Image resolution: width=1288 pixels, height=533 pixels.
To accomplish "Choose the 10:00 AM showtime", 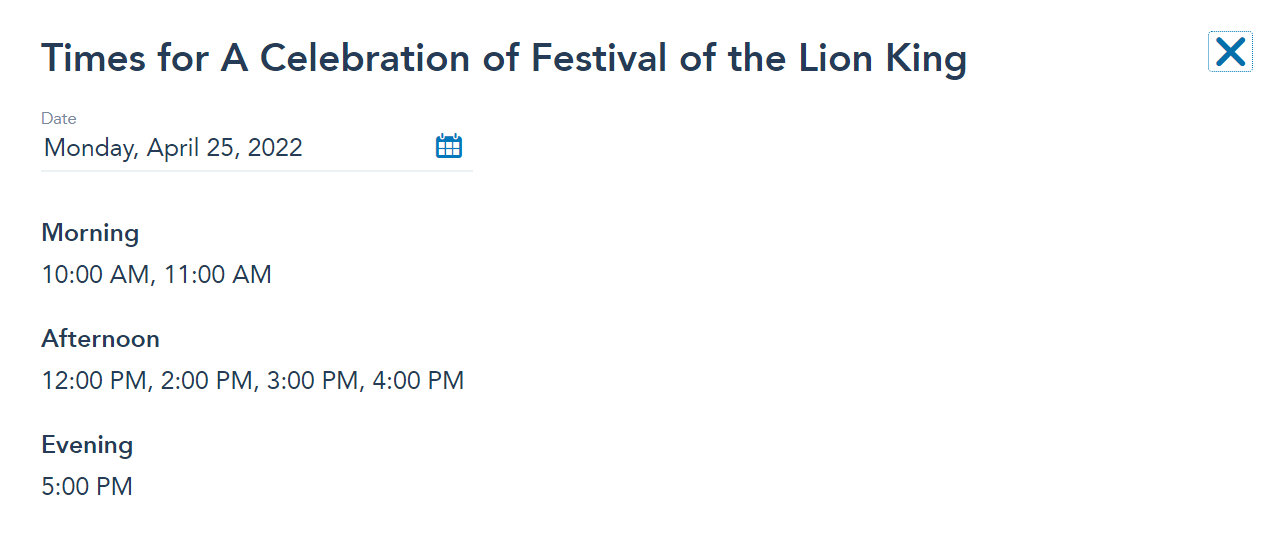I will [x=95, y=275].
